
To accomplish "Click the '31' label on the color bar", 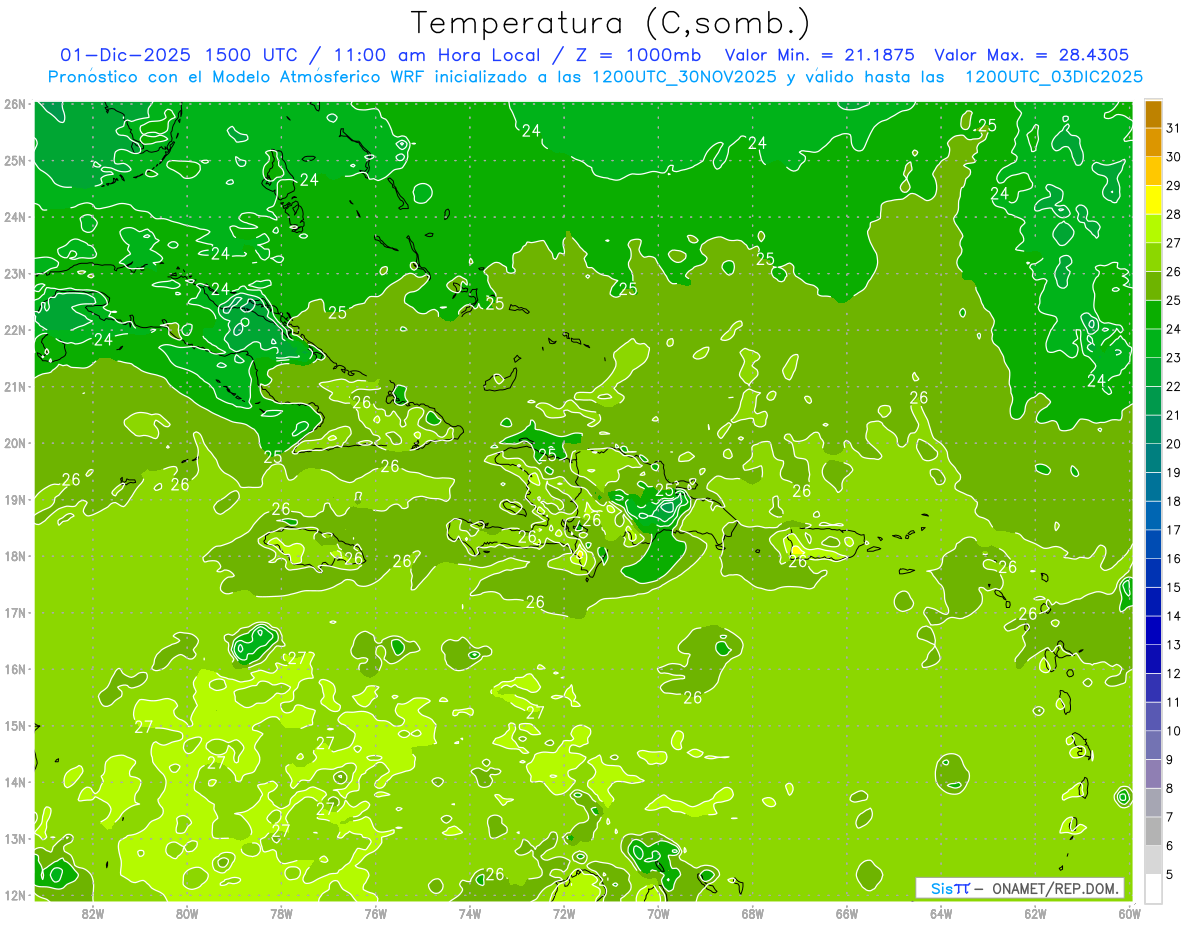I will pos(1173,128).
